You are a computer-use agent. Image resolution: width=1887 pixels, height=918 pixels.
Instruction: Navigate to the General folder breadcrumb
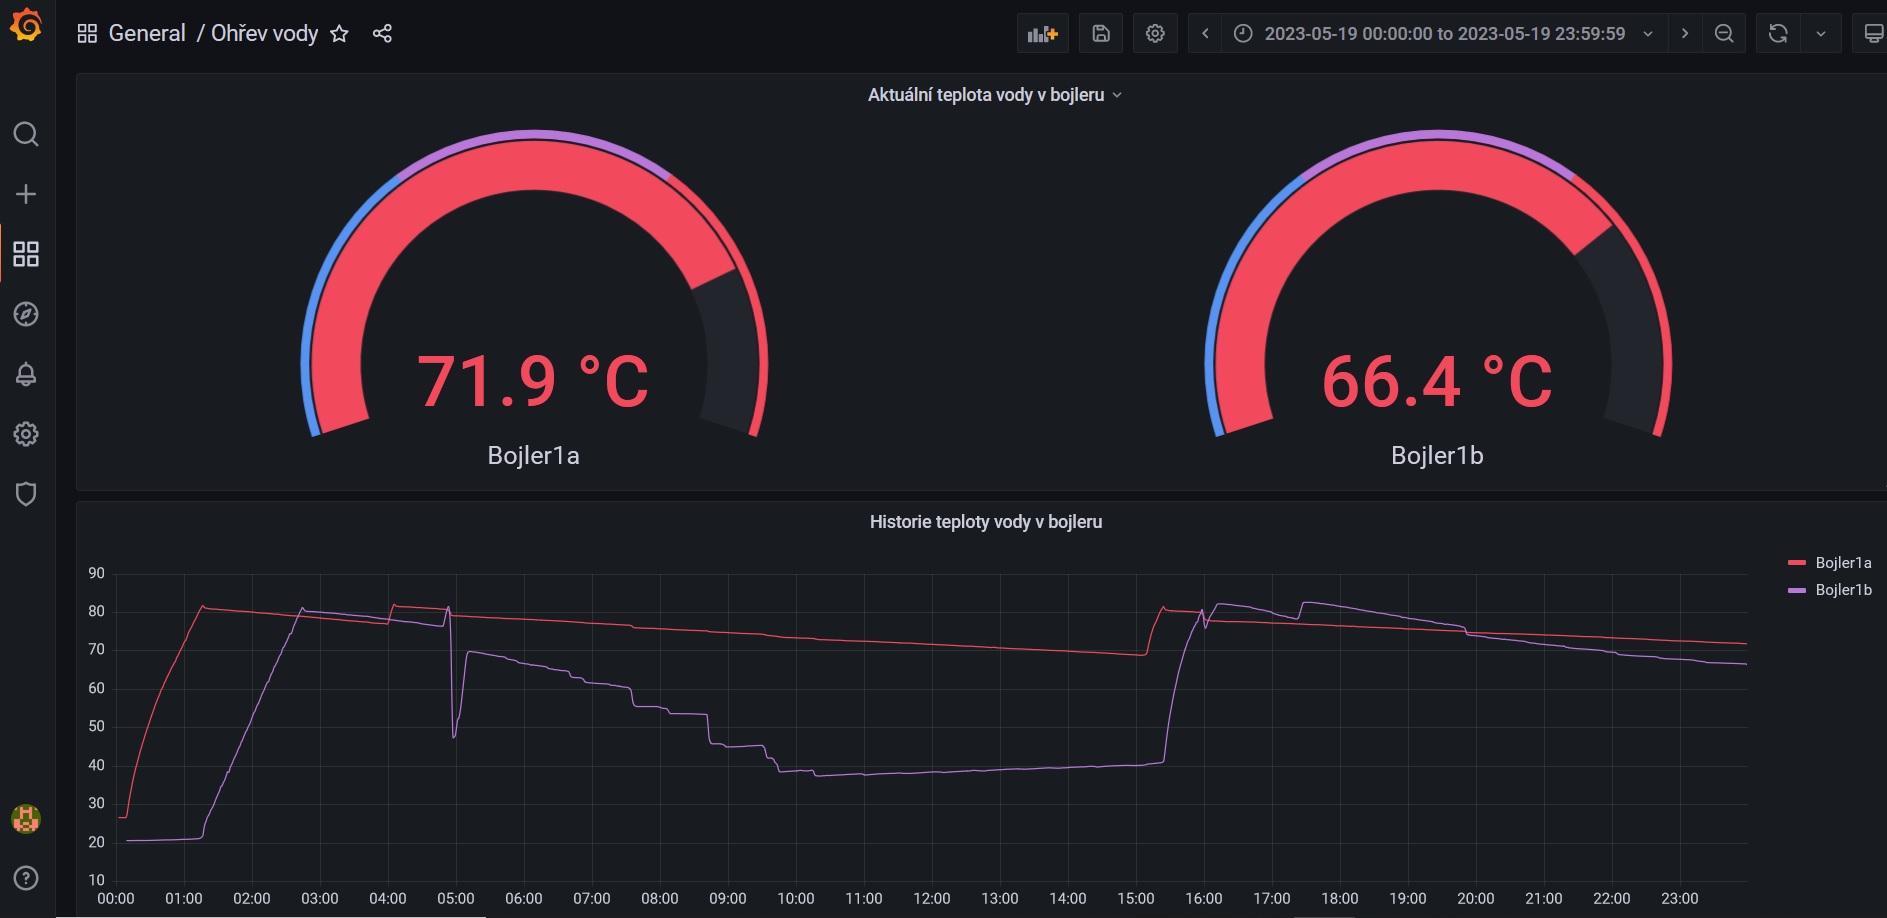(146, 34)
